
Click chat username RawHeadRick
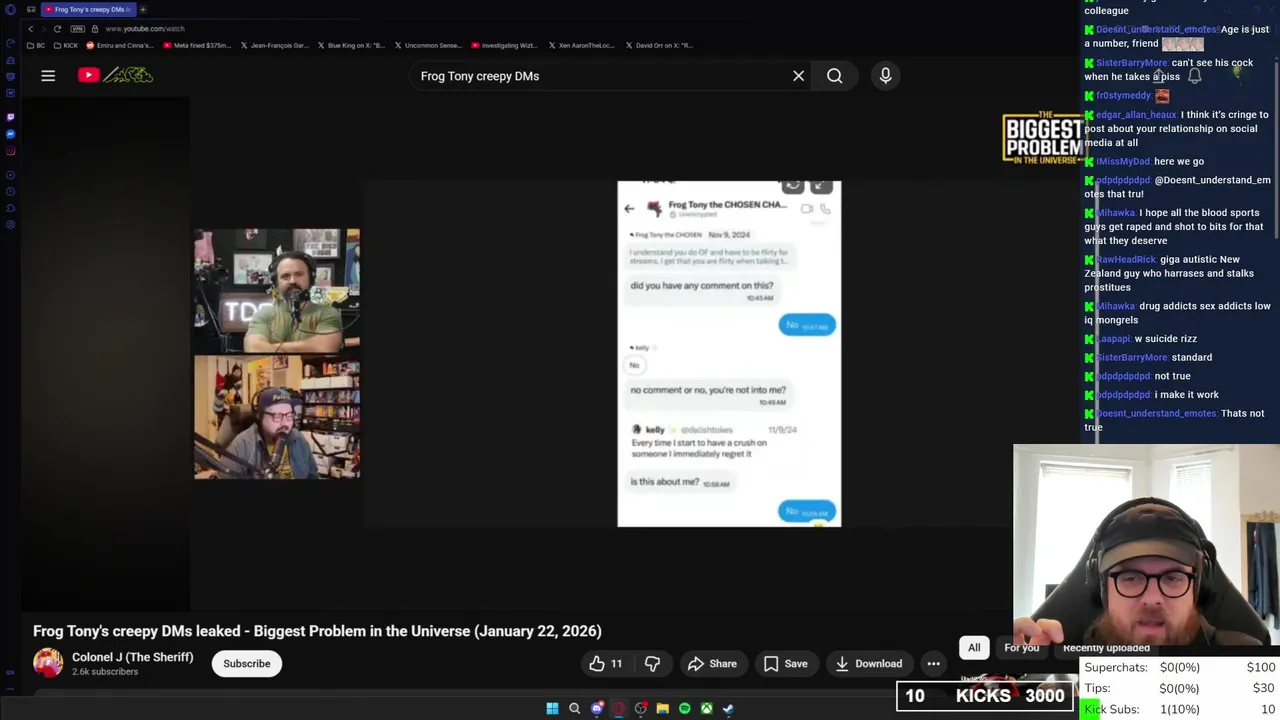[x=1127, y=259]
